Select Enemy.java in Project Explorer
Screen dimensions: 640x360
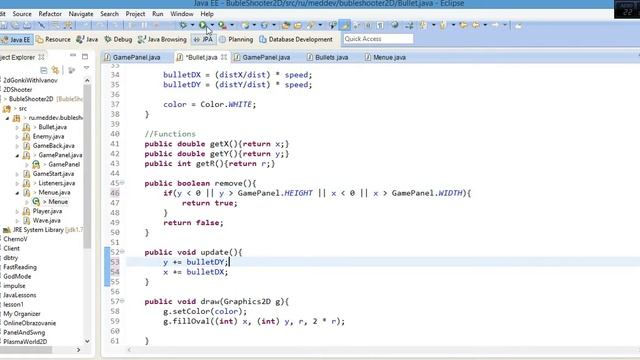click(x=48, y=136)
